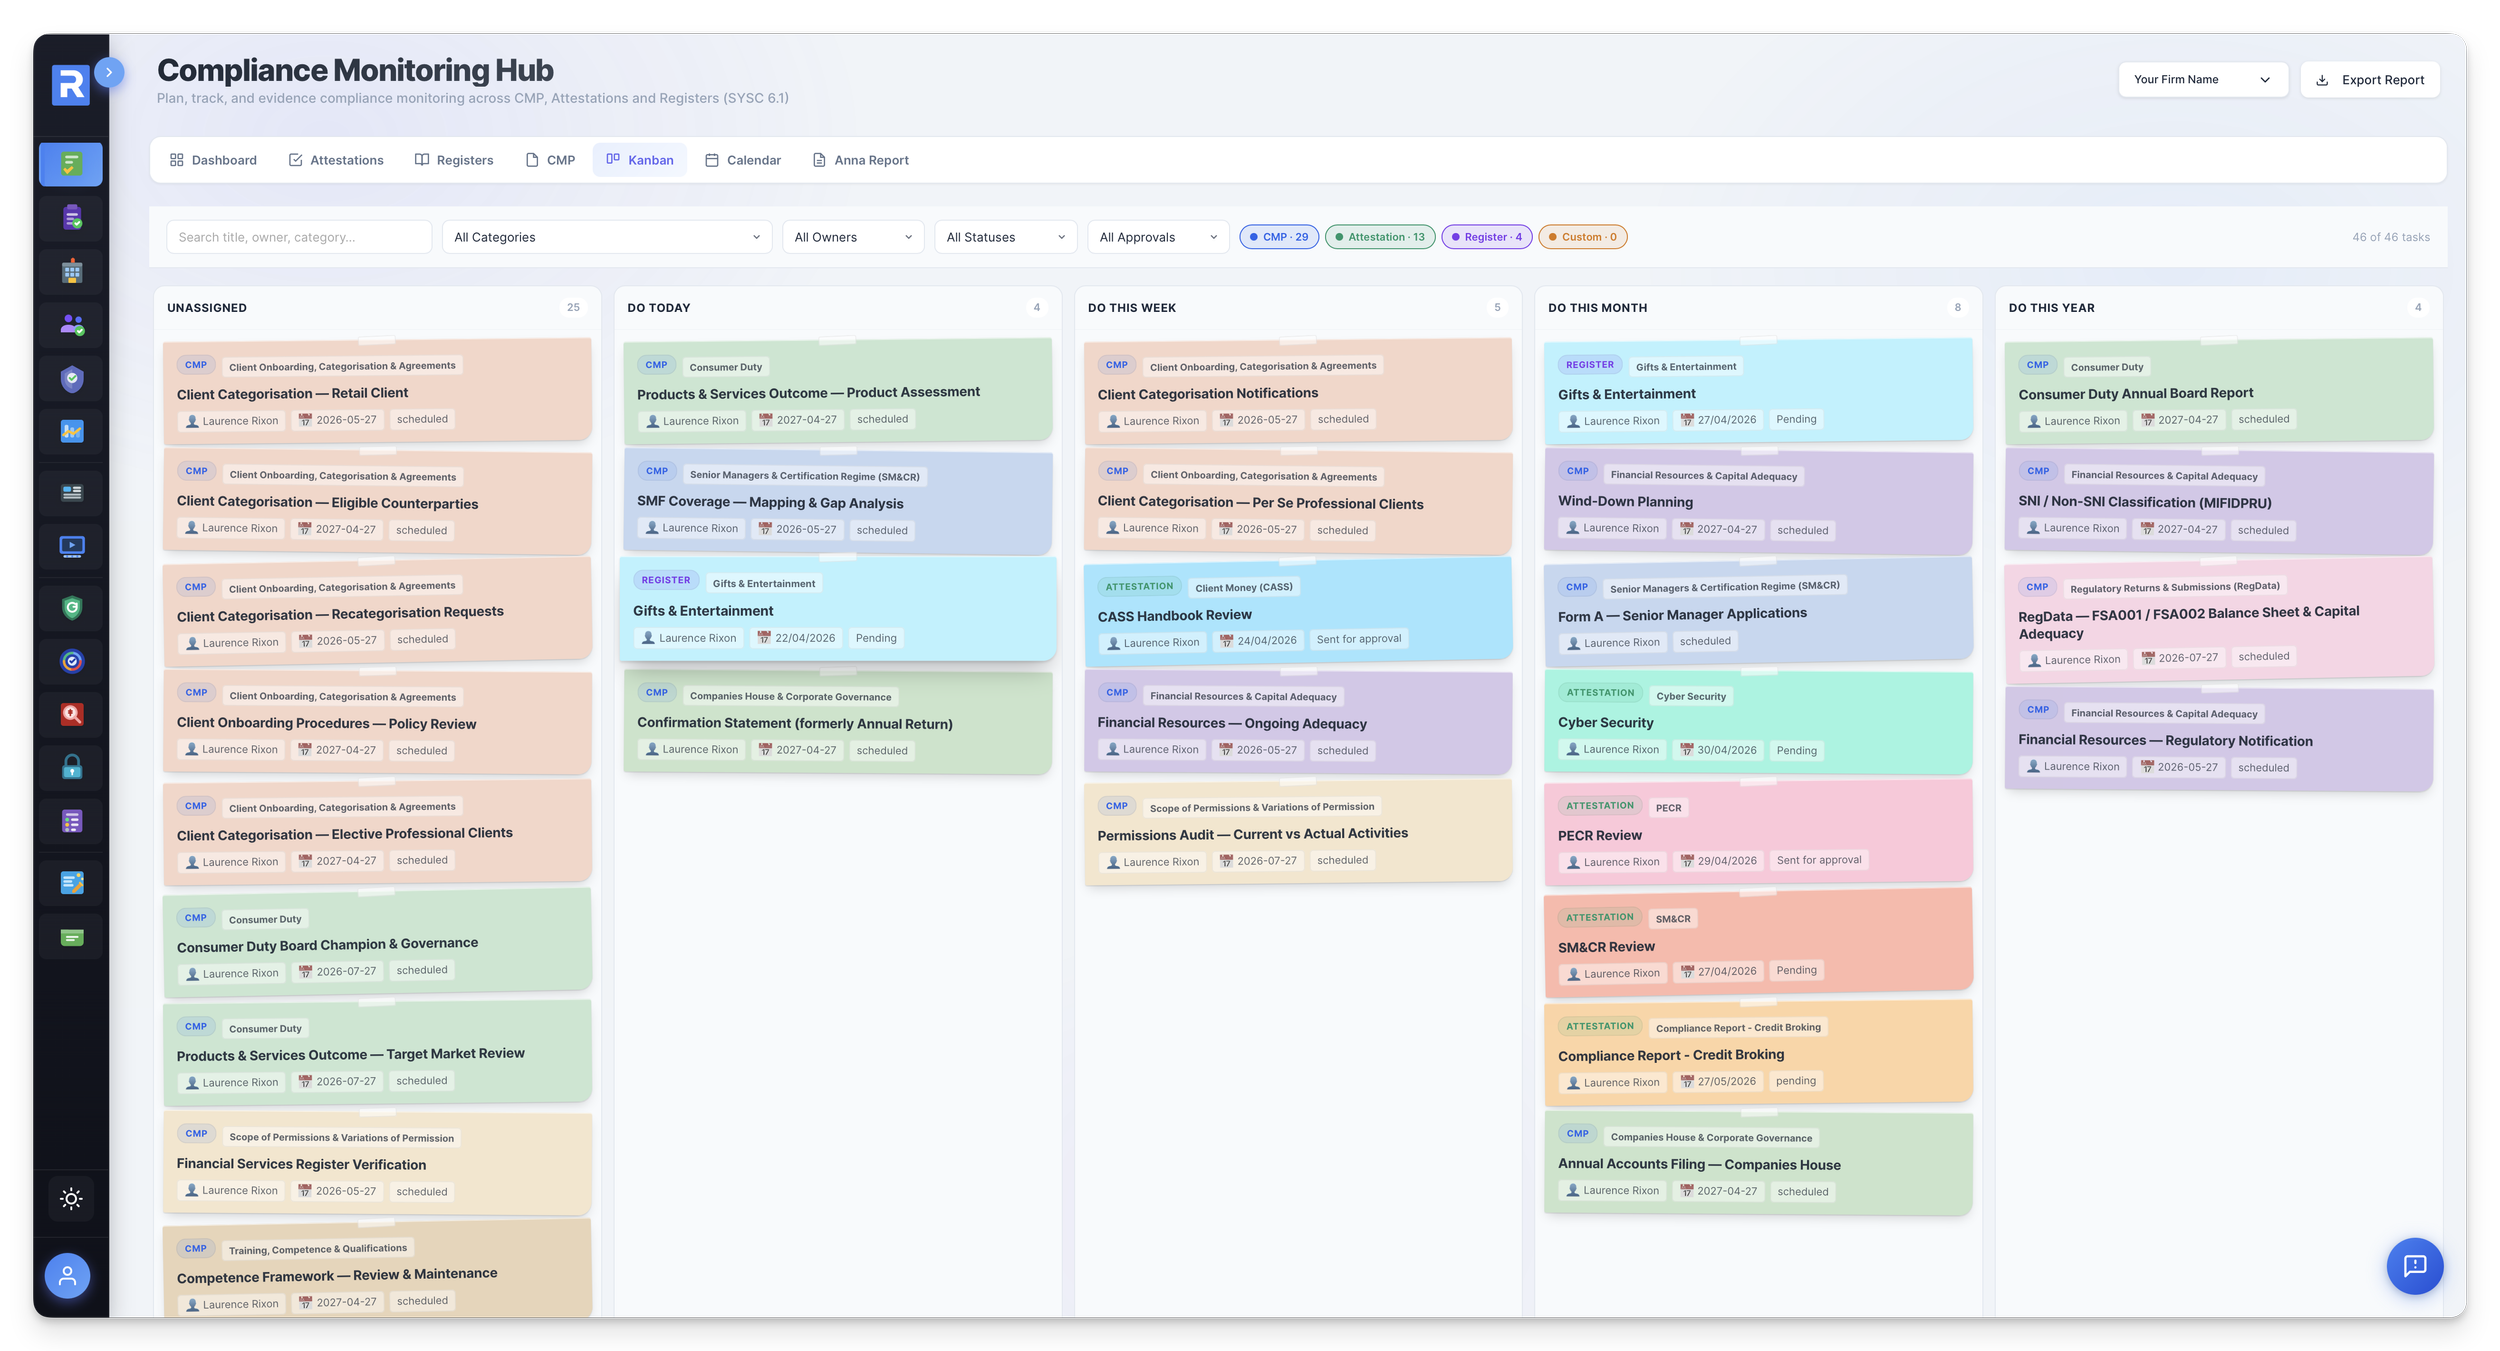
Task: Toggle the CMP · 29 filter chip
Action: [1279, 237]
